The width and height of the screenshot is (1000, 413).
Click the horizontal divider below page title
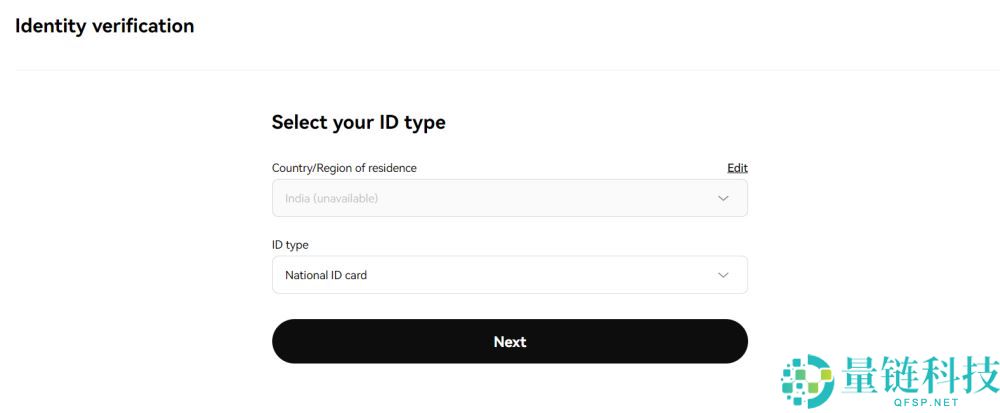pos(500,70)
